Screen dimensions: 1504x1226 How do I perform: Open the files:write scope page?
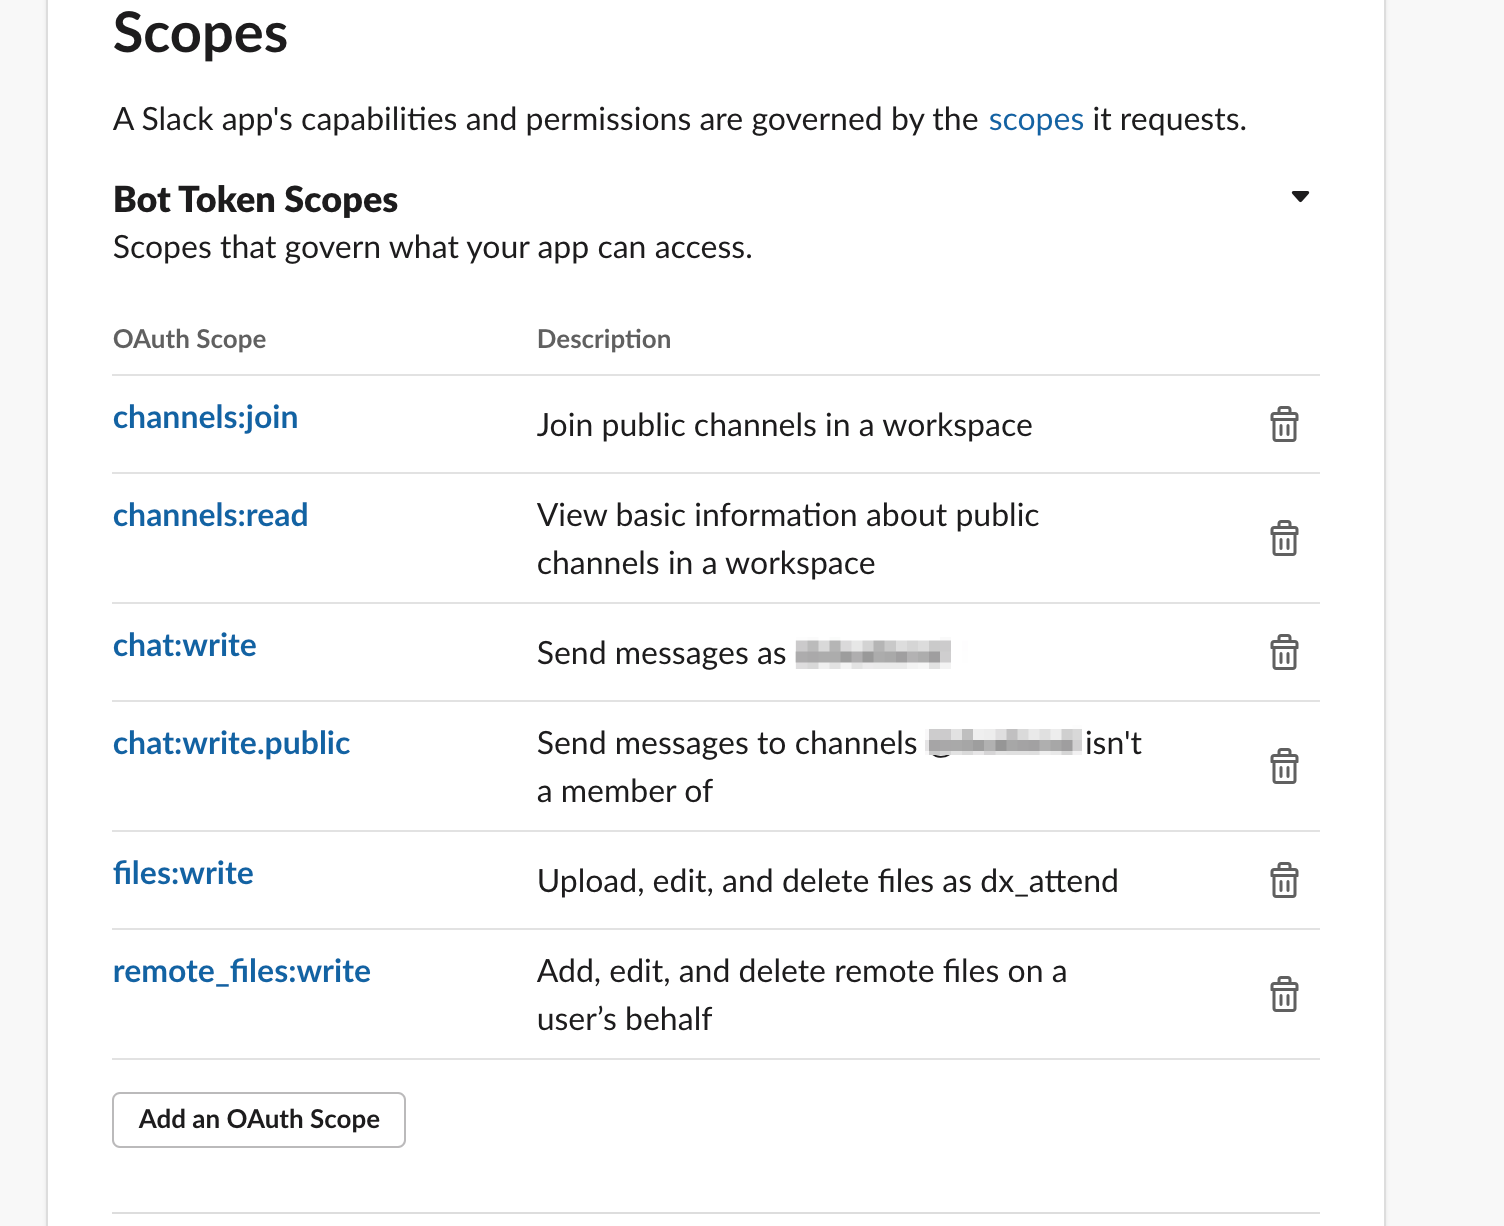coord(183,873)
